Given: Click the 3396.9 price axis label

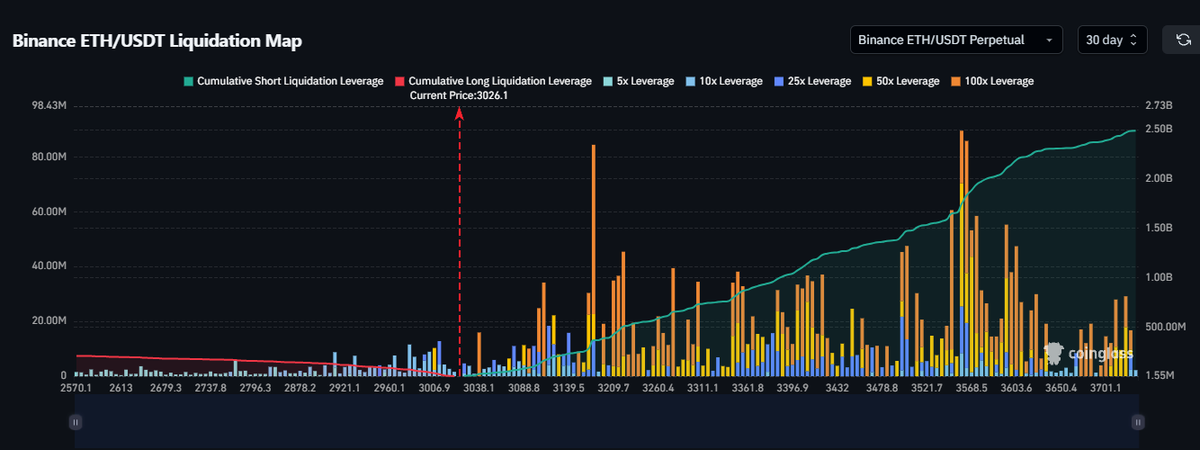Looking at the screenshot, I should tap(792, 387).
